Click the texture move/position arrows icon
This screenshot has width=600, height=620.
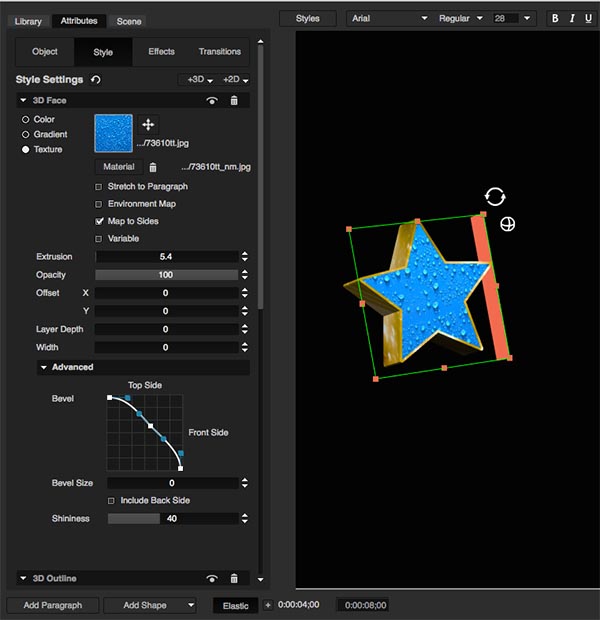(x=148, y=124)
